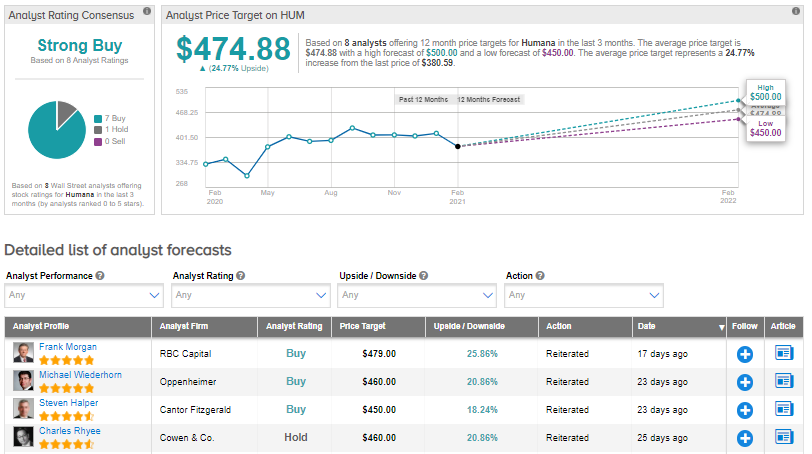This screenshot has width=812, height=454.
Task: Follow analyst Frank Morgan with plus icon
Action: coord(744,353)
